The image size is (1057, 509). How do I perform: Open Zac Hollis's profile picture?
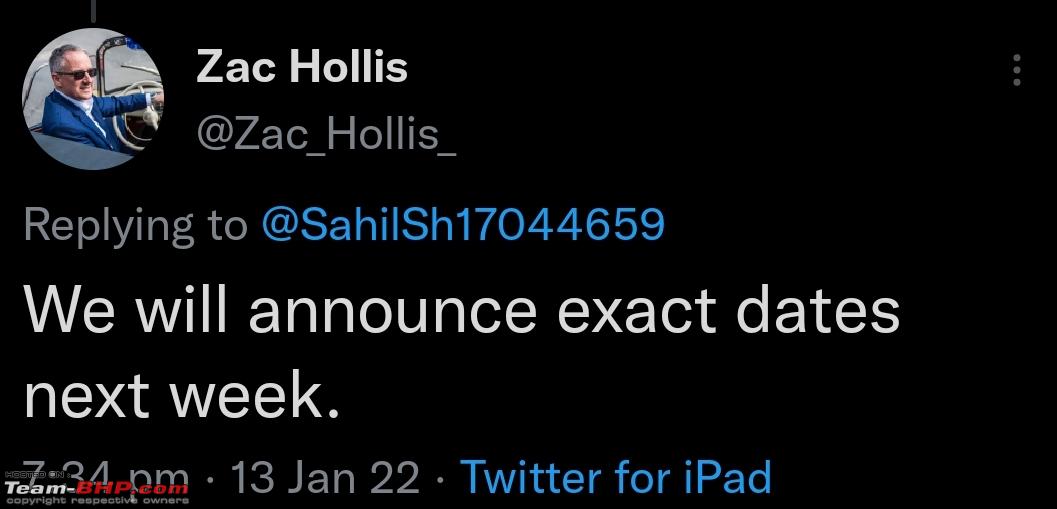tap(92, 98)
